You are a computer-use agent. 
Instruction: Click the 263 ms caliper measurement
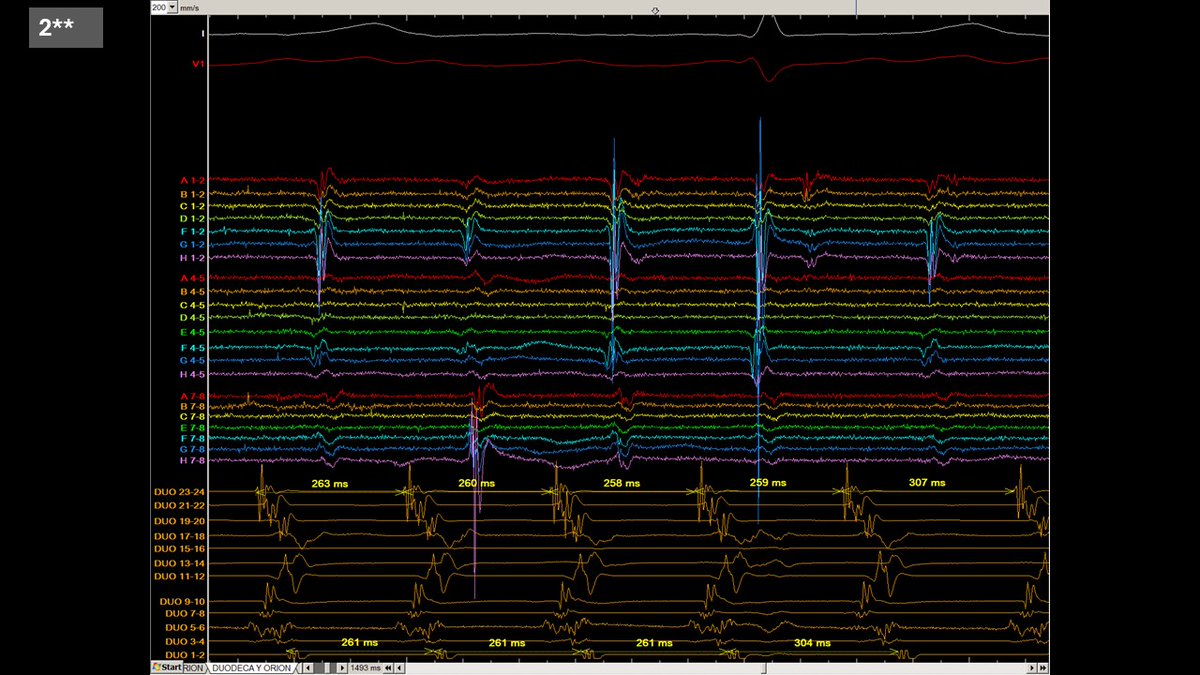pyautogui.click(x=329, y=483)
